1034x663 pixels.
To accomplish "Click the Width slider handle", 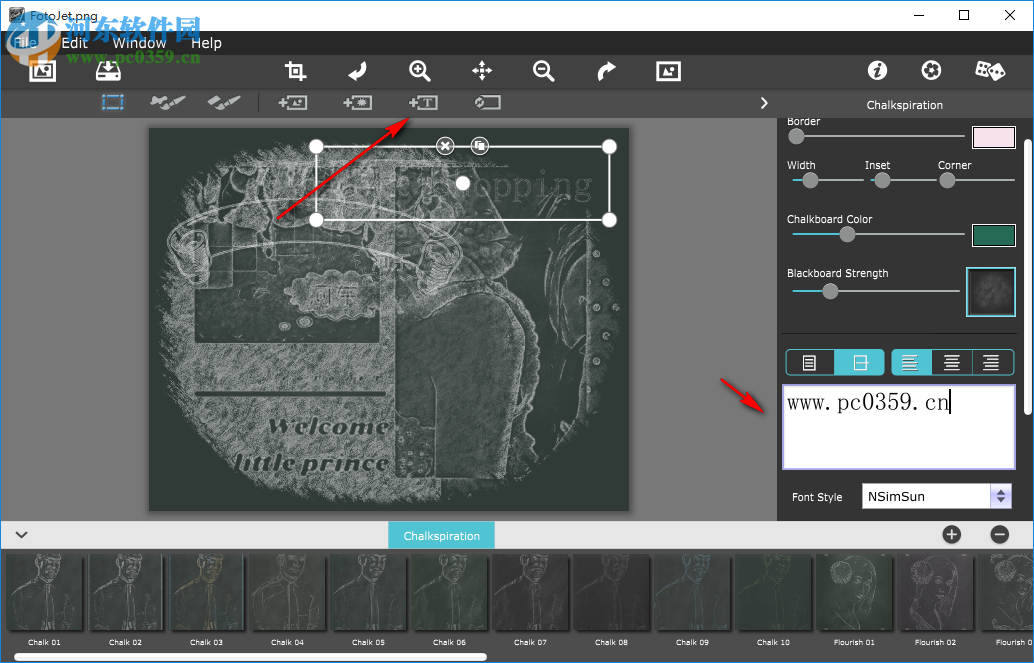I will click(810, 180).
